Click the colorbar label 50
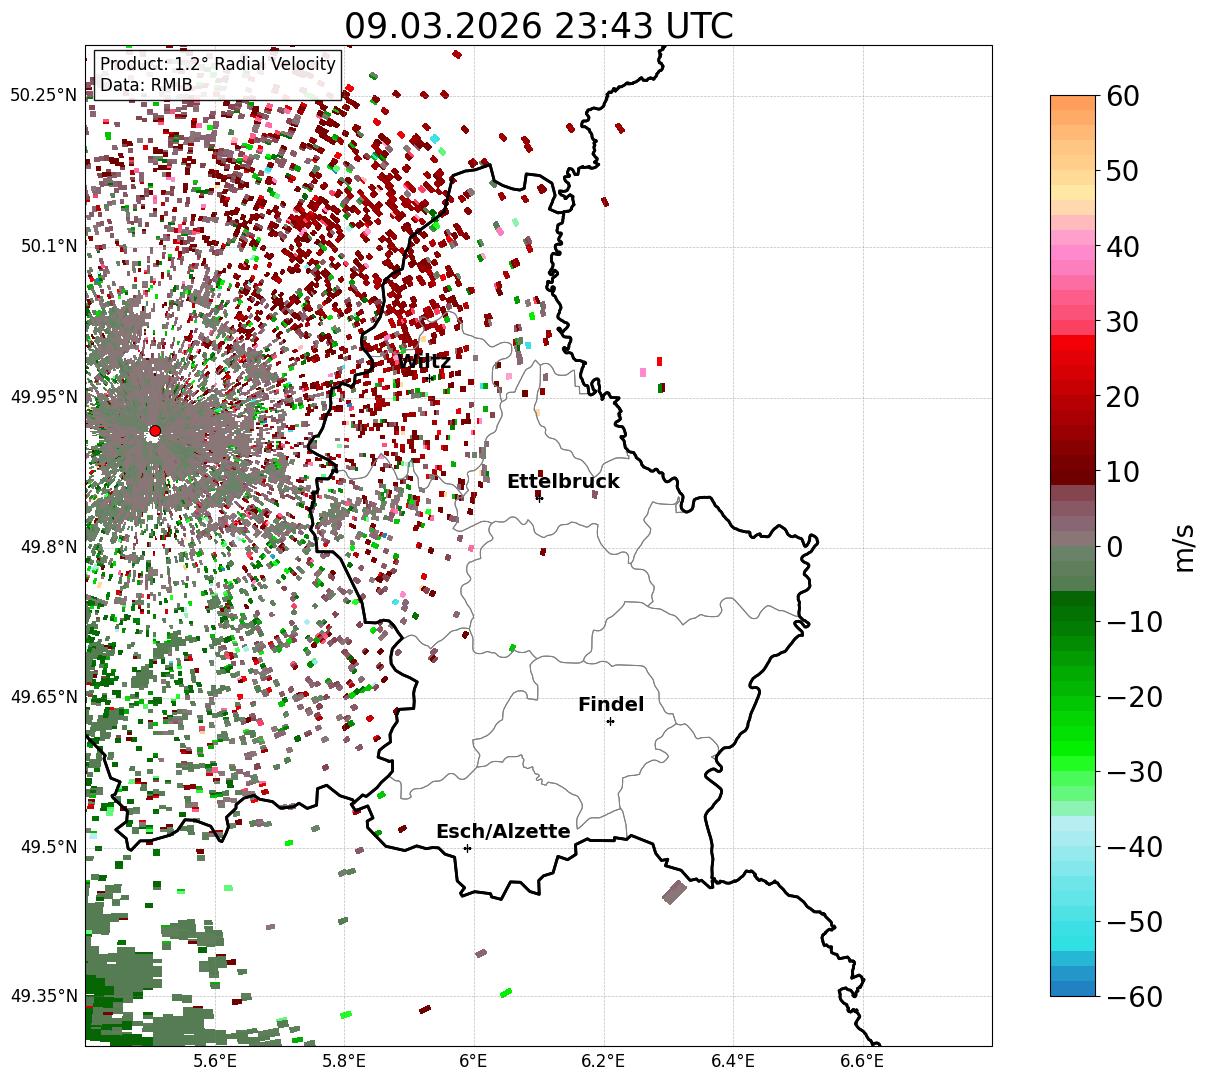The image size is (1207, 1081). pos(1123,171)
